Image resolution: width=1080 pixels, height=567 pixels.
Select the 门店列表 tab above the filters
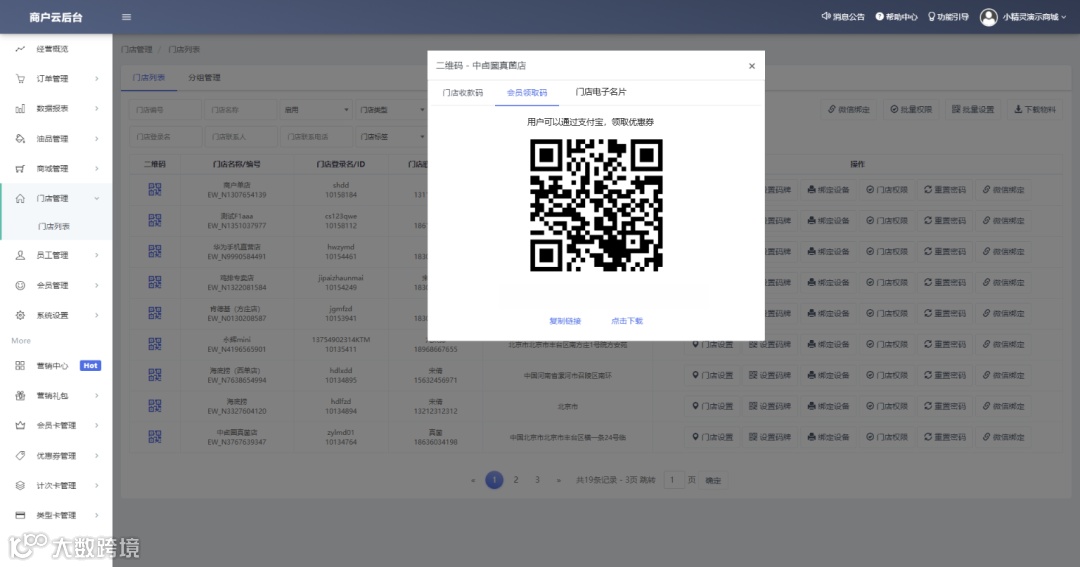149,78
